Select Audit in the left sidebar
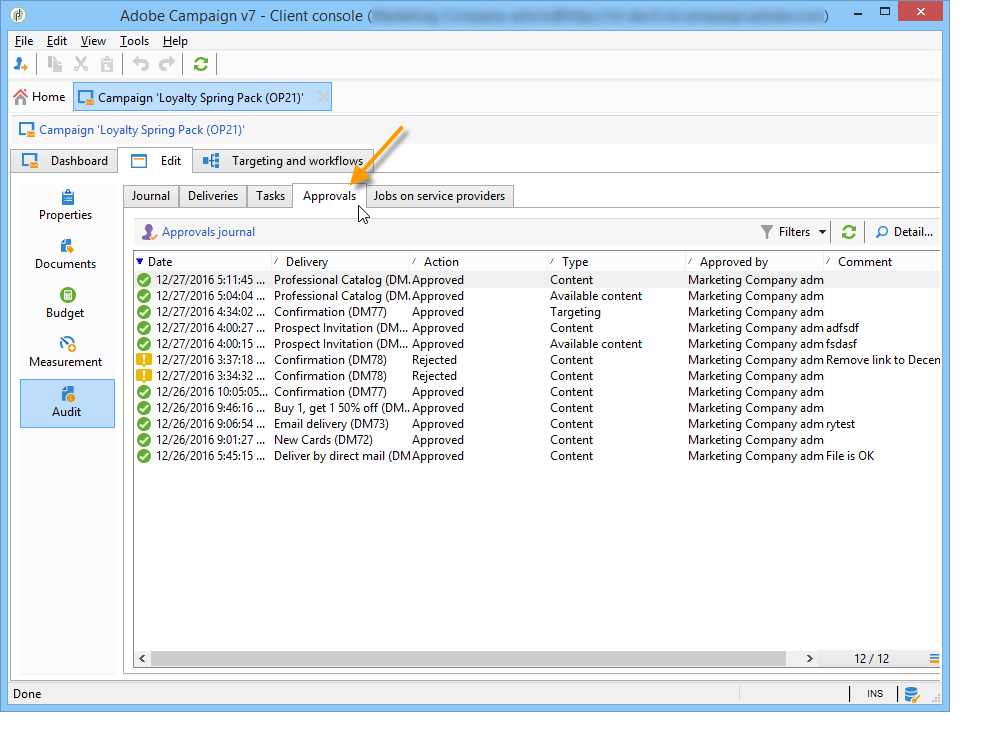The width and height of the screenshot is (981, 746). click(67, 403)
